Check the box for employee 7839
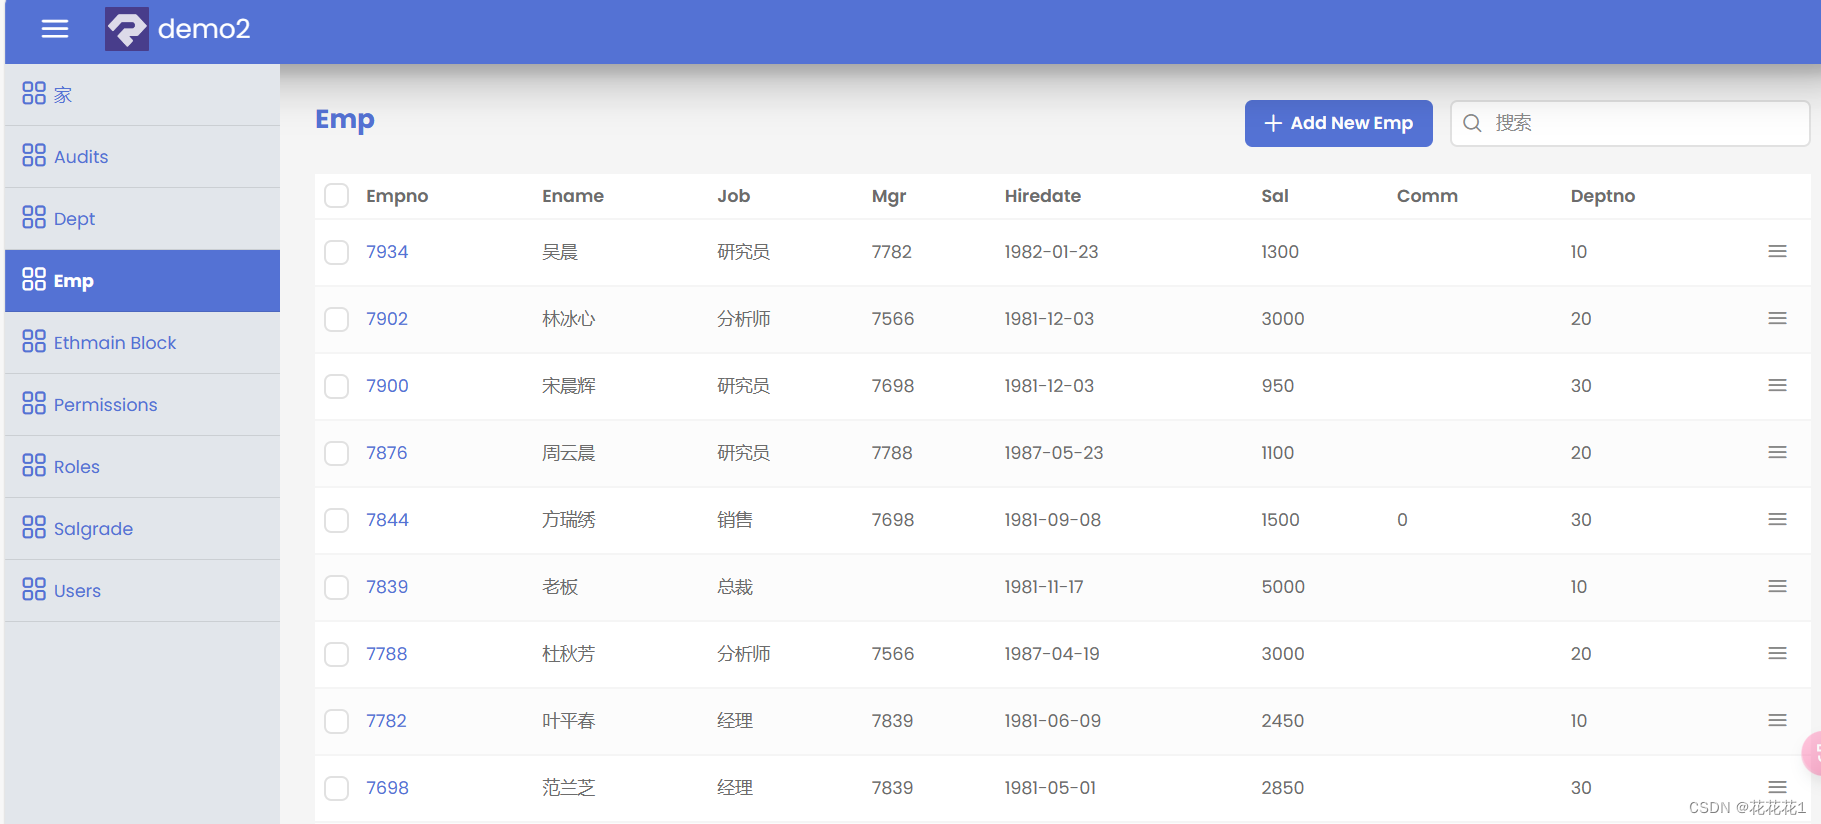This screenshot has height=824, width=1821. point(337,587)
